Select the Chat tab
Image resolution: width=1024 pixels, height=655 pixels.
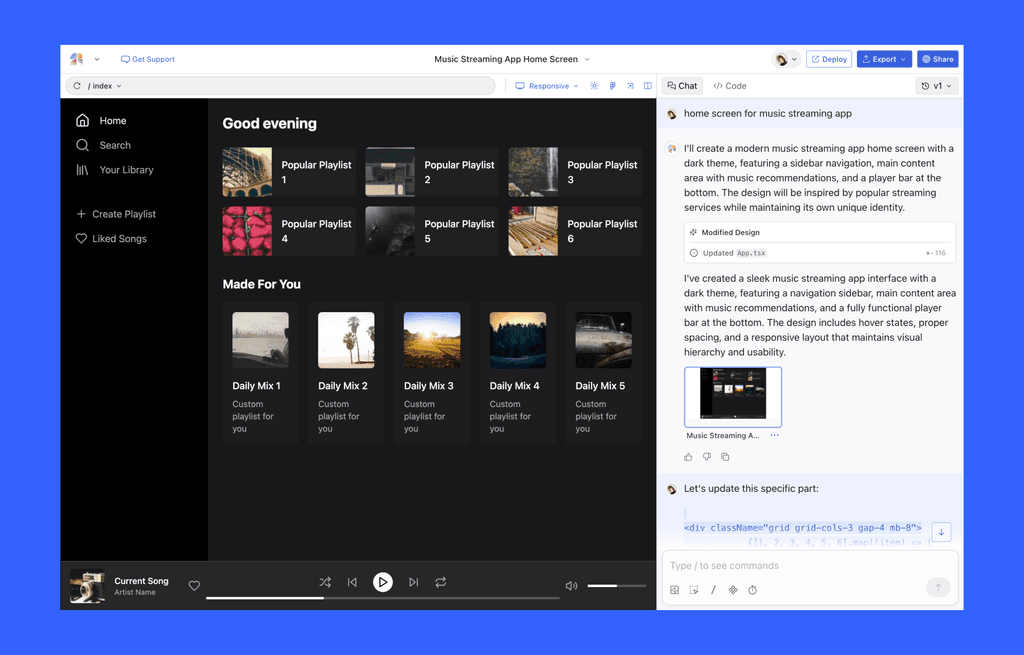click(x=681, y=86)
